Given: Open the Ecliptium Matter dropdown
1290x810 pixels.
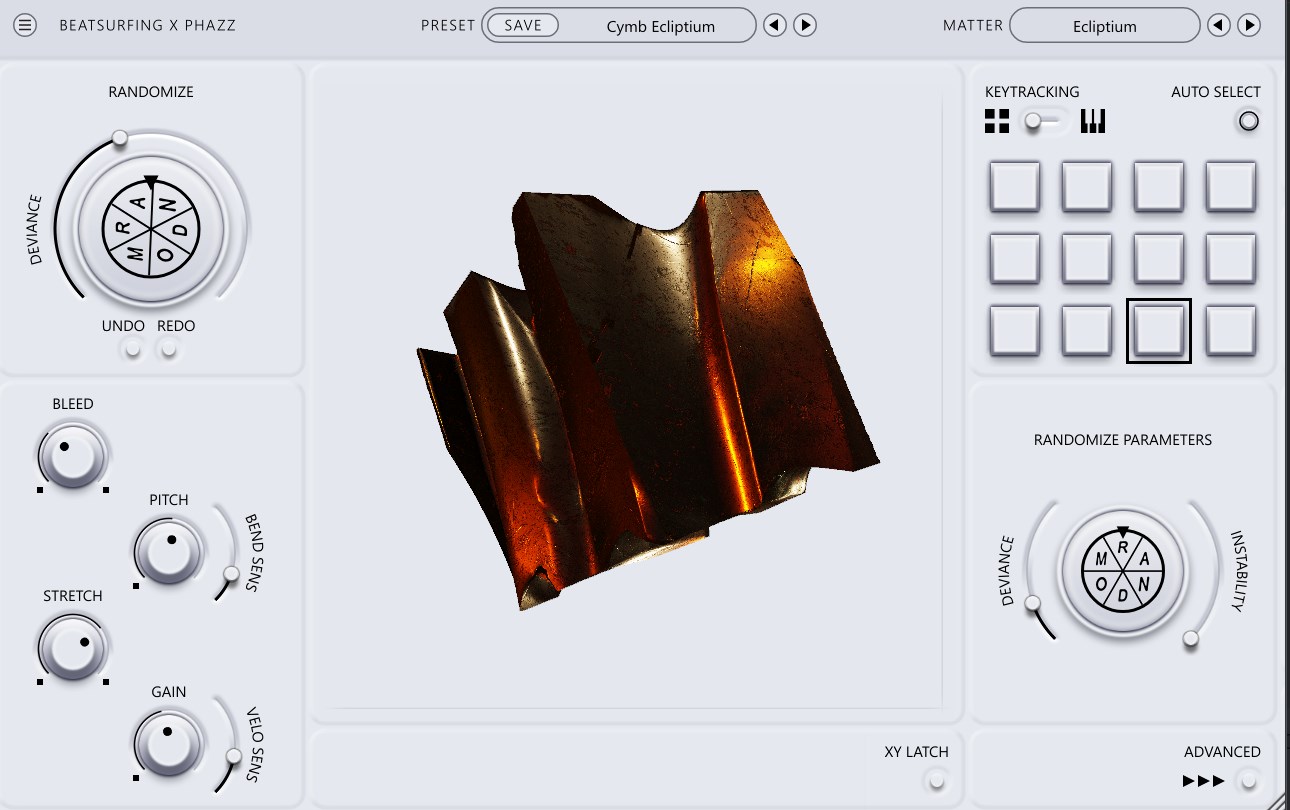Looking at the screenshot, I should [x=1104, y=27].
